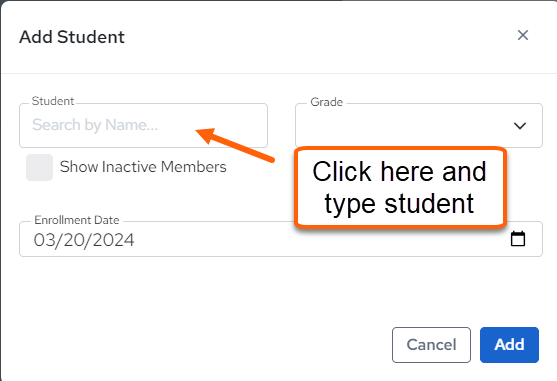
Task: Click empty area inside the Grade combo box
Action: [401, 126]
